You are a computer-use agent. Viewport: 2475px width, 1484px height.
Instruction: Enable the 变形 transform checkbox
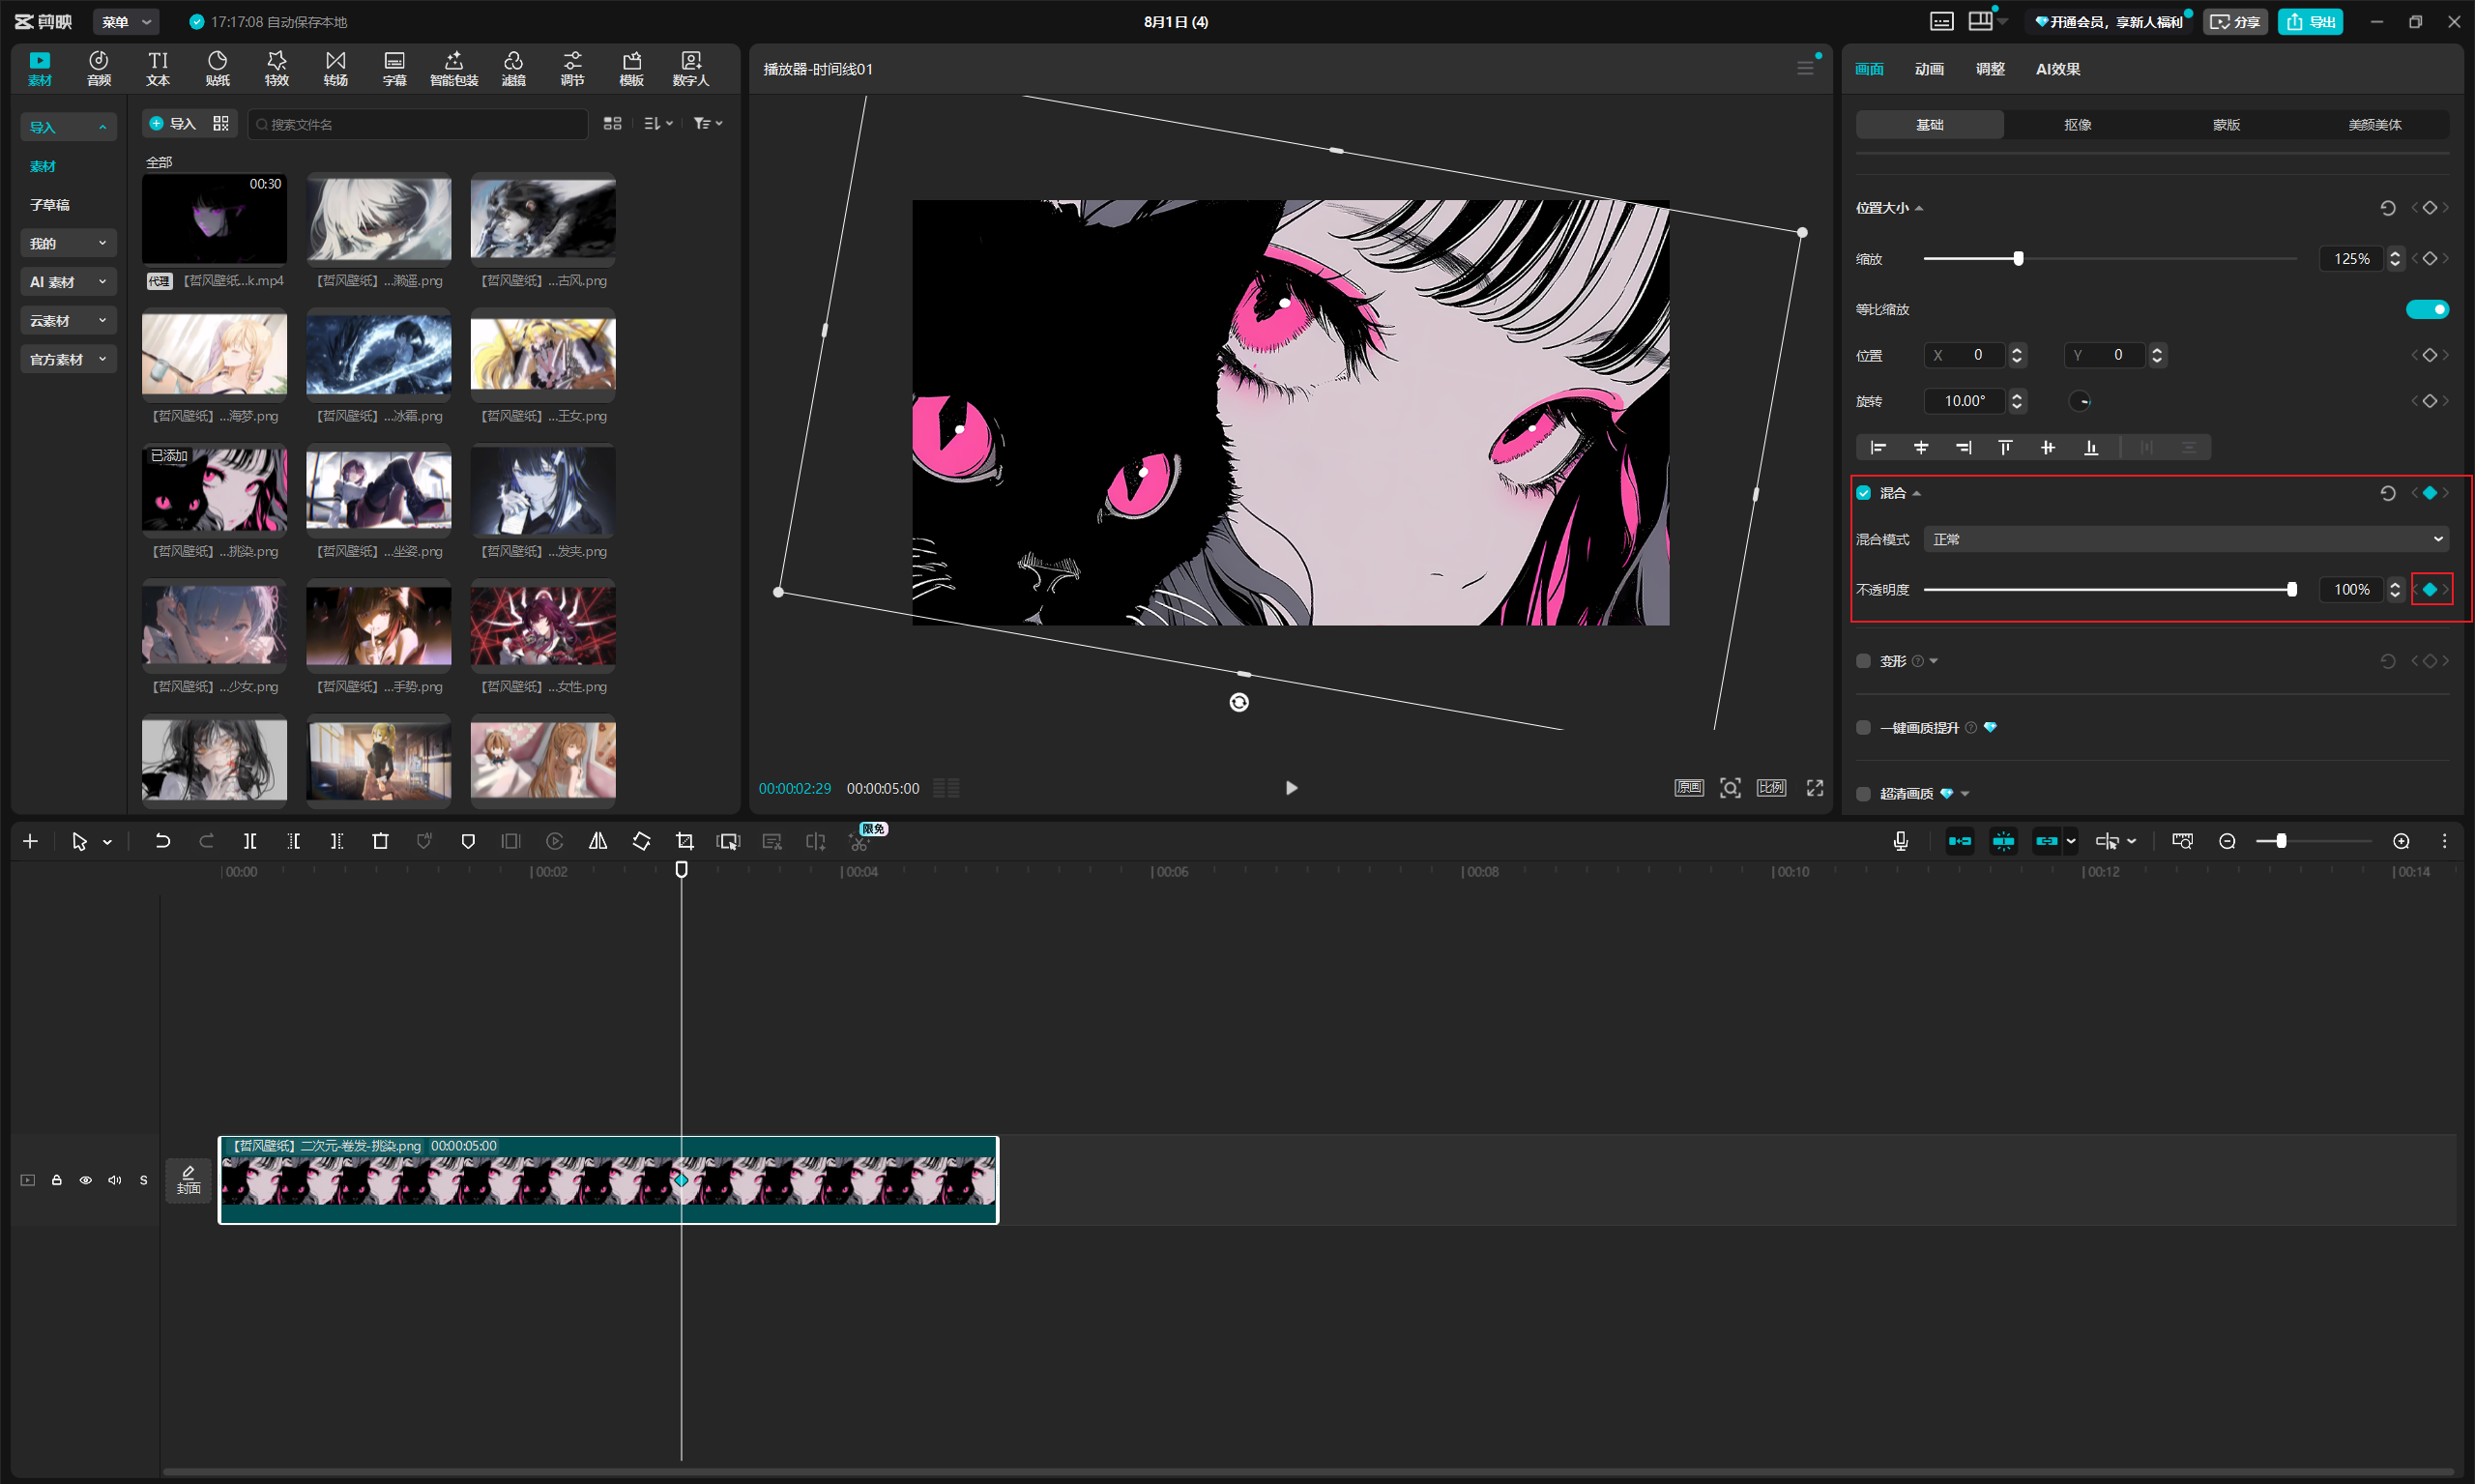[1864, 661]
